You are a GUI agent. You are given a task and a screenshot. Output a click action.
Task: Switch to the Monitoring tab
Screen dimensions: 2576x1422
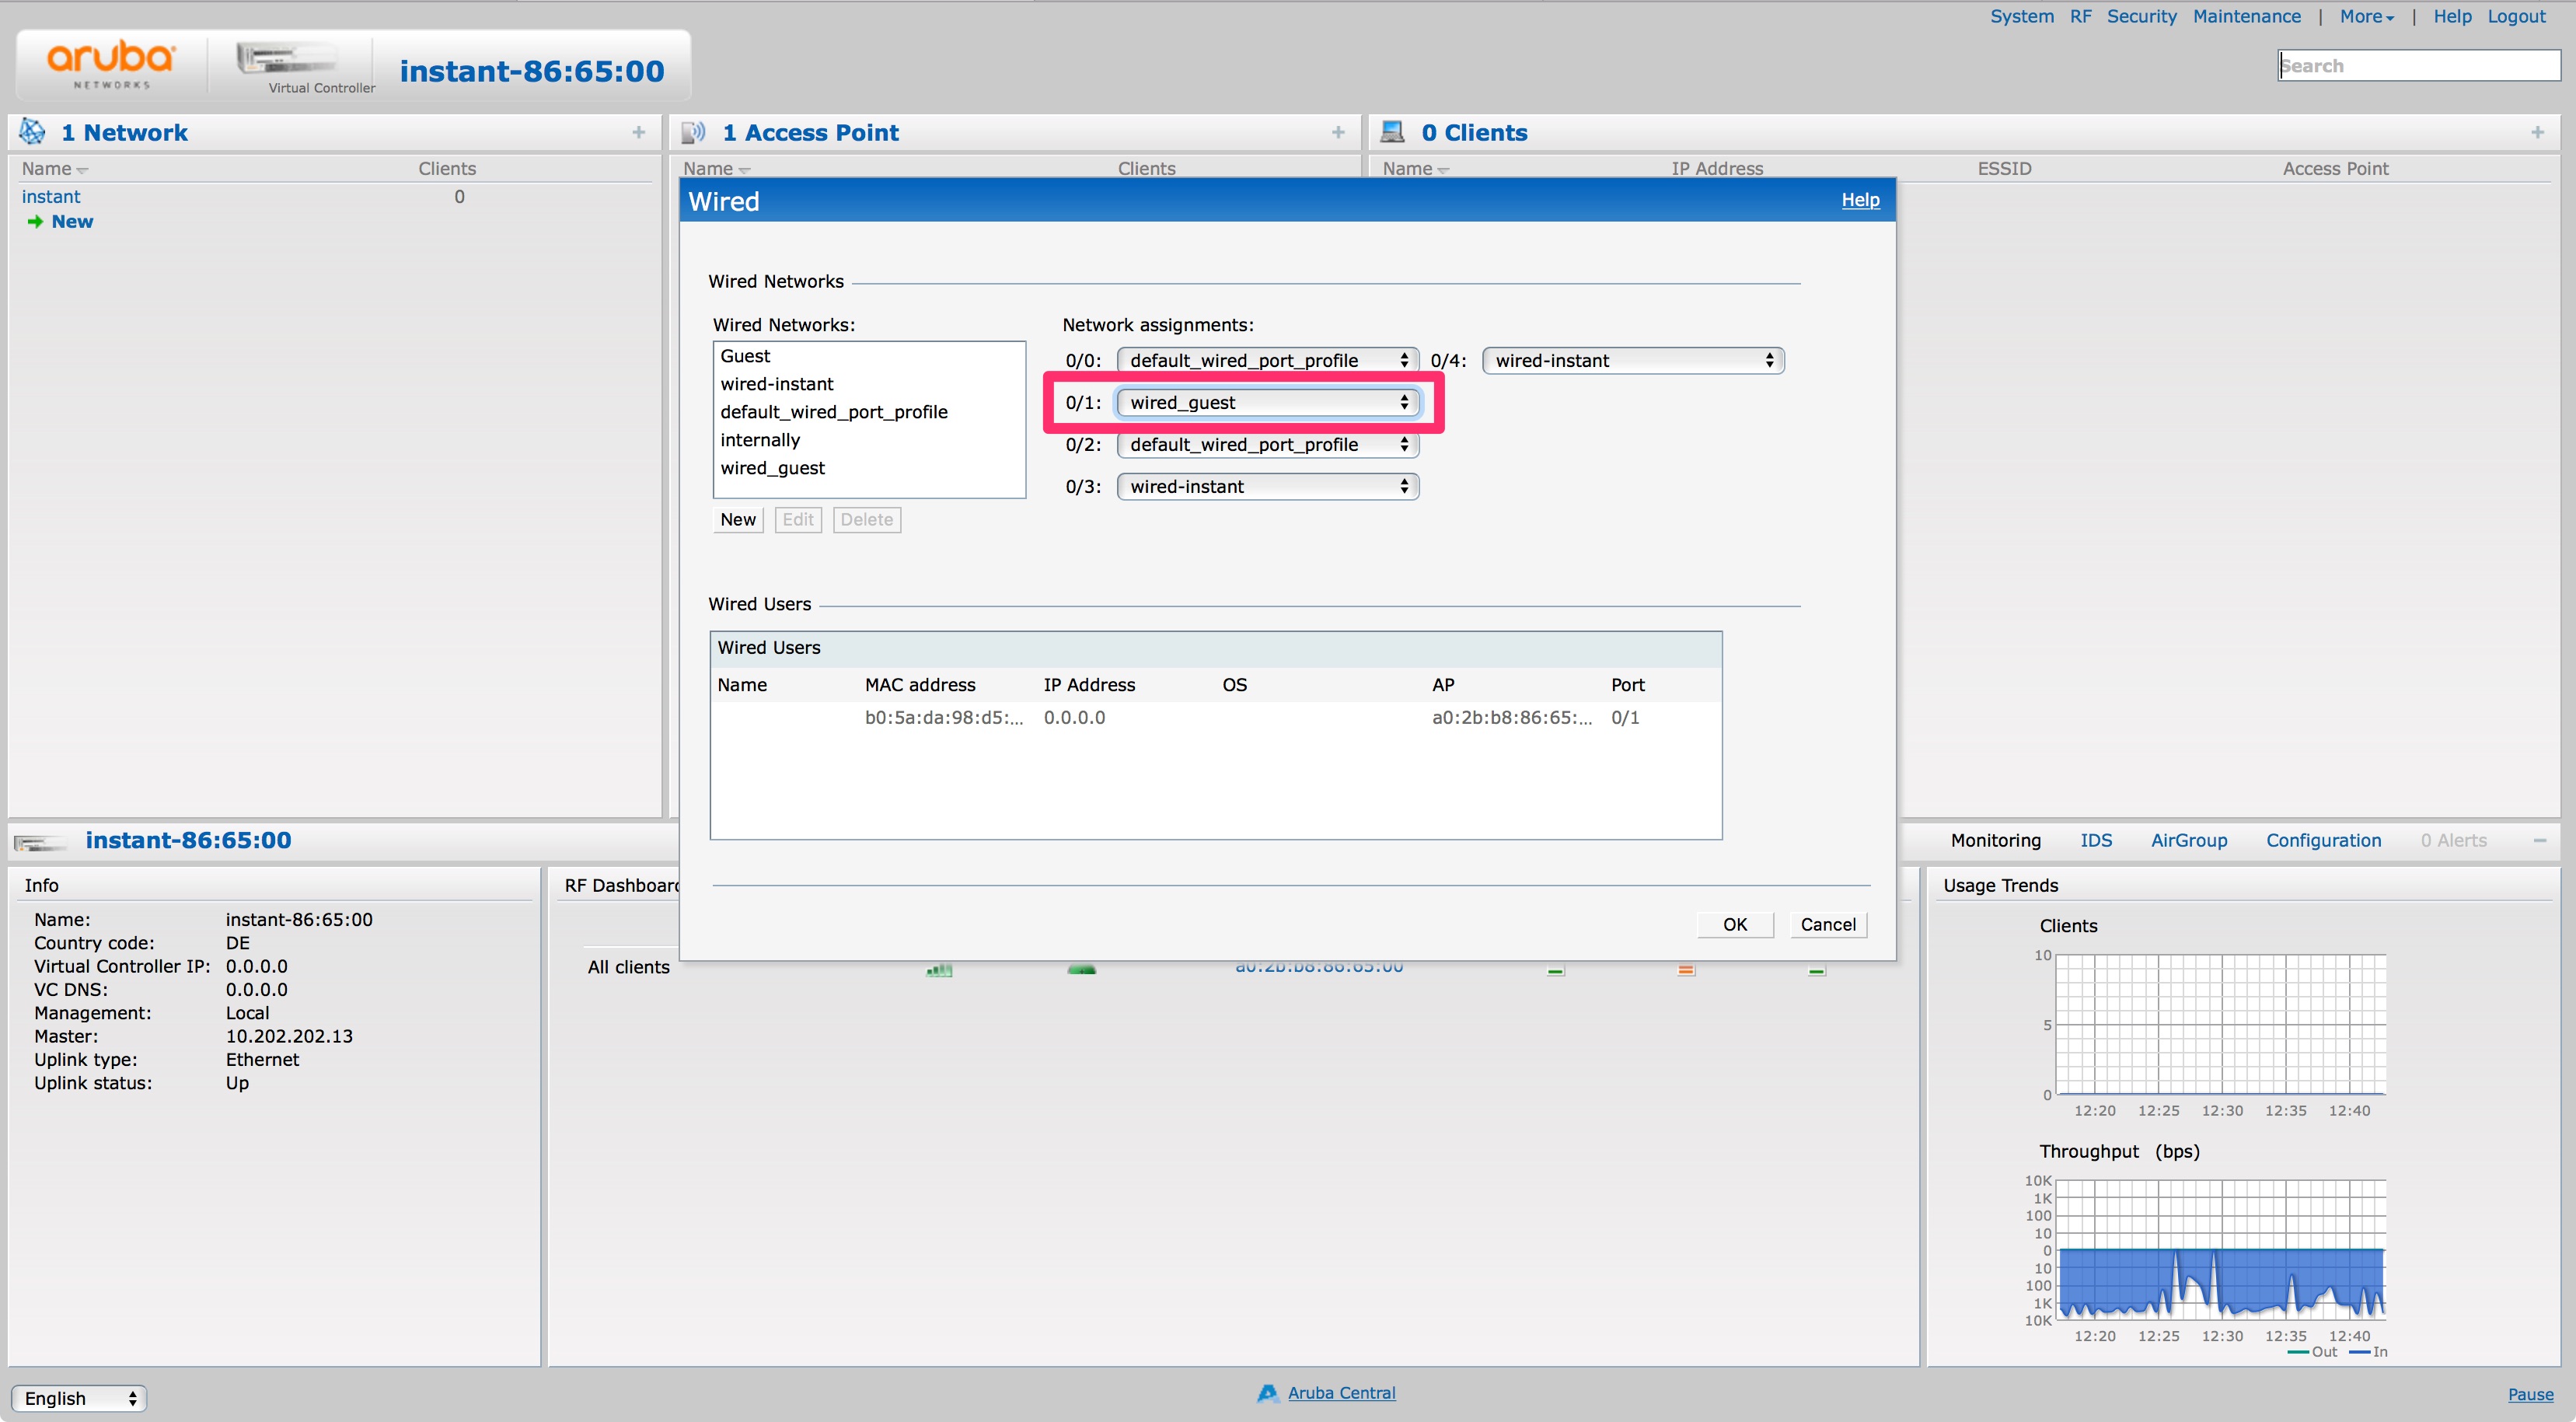1995,840
